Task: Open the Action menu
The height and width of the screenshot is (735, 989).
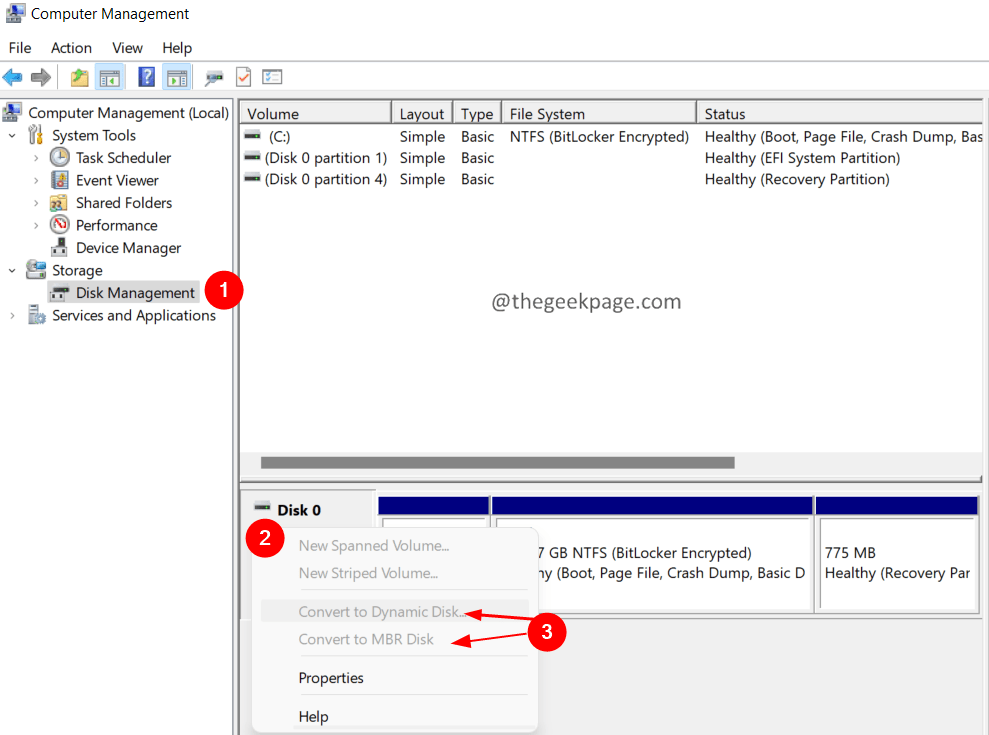Action: click(71, 48)
